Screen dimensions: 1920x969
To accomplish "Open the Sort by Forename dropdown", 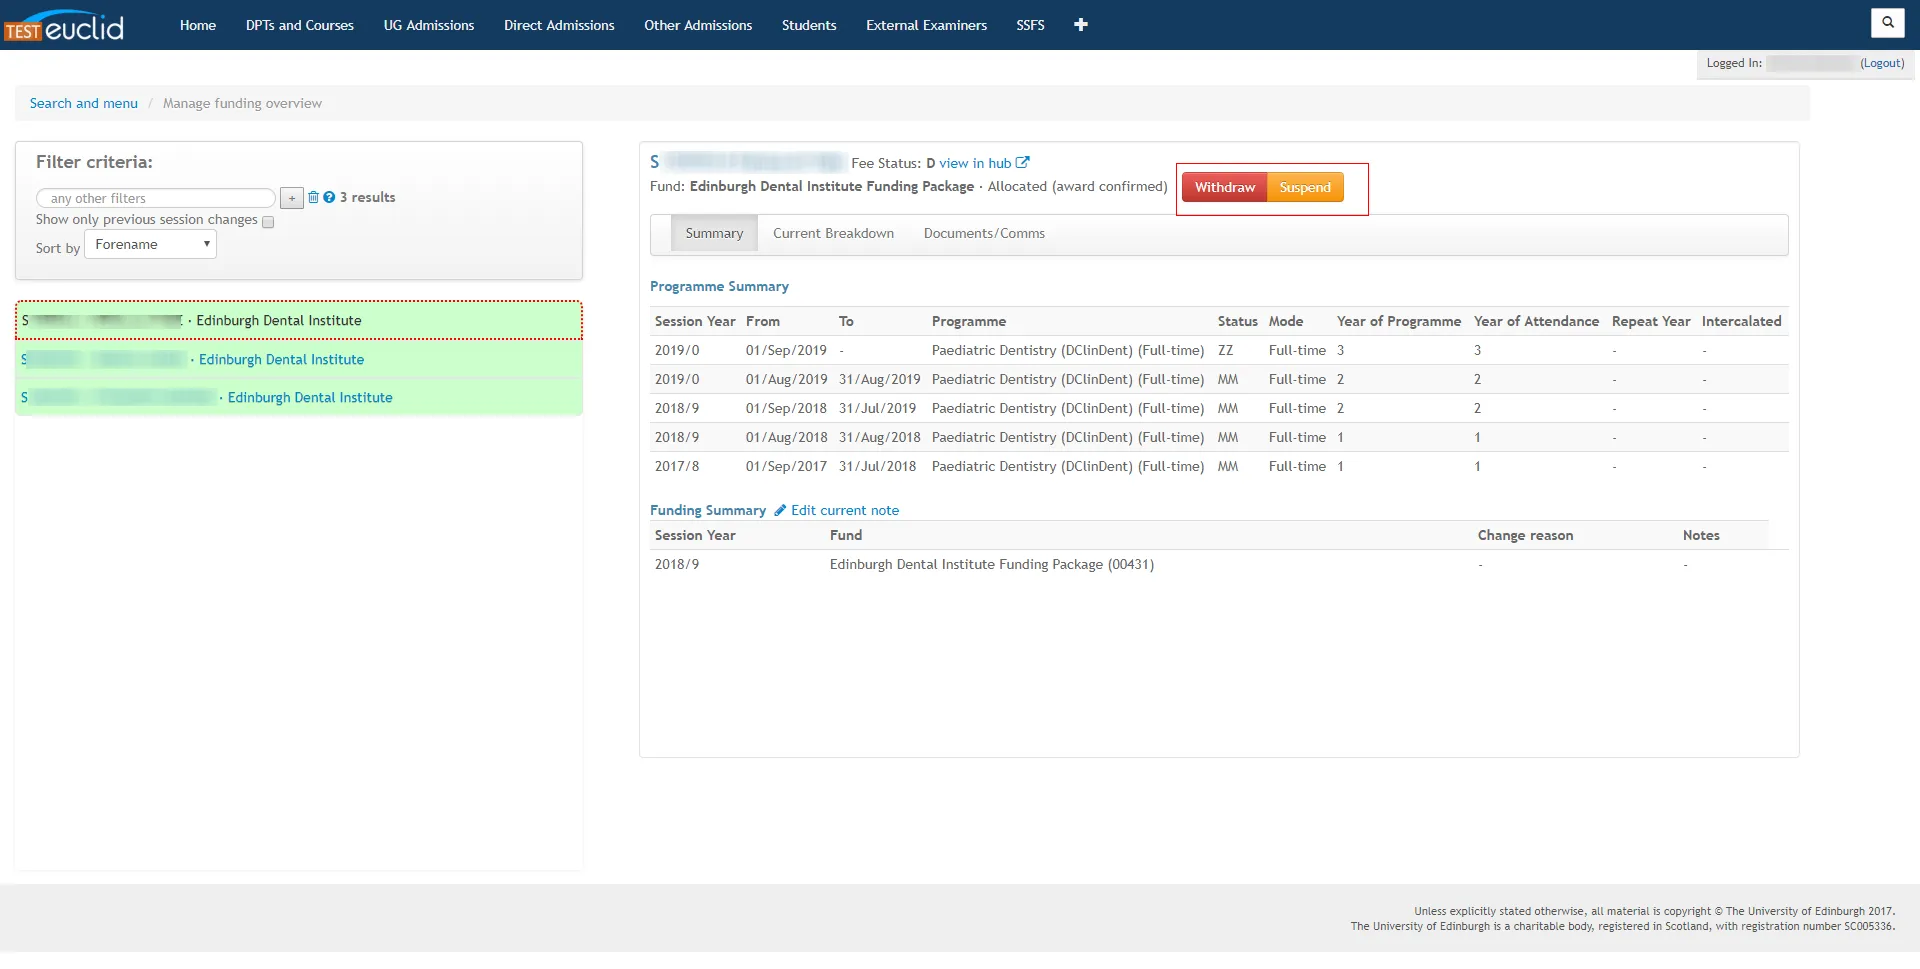I will [150, 245].
